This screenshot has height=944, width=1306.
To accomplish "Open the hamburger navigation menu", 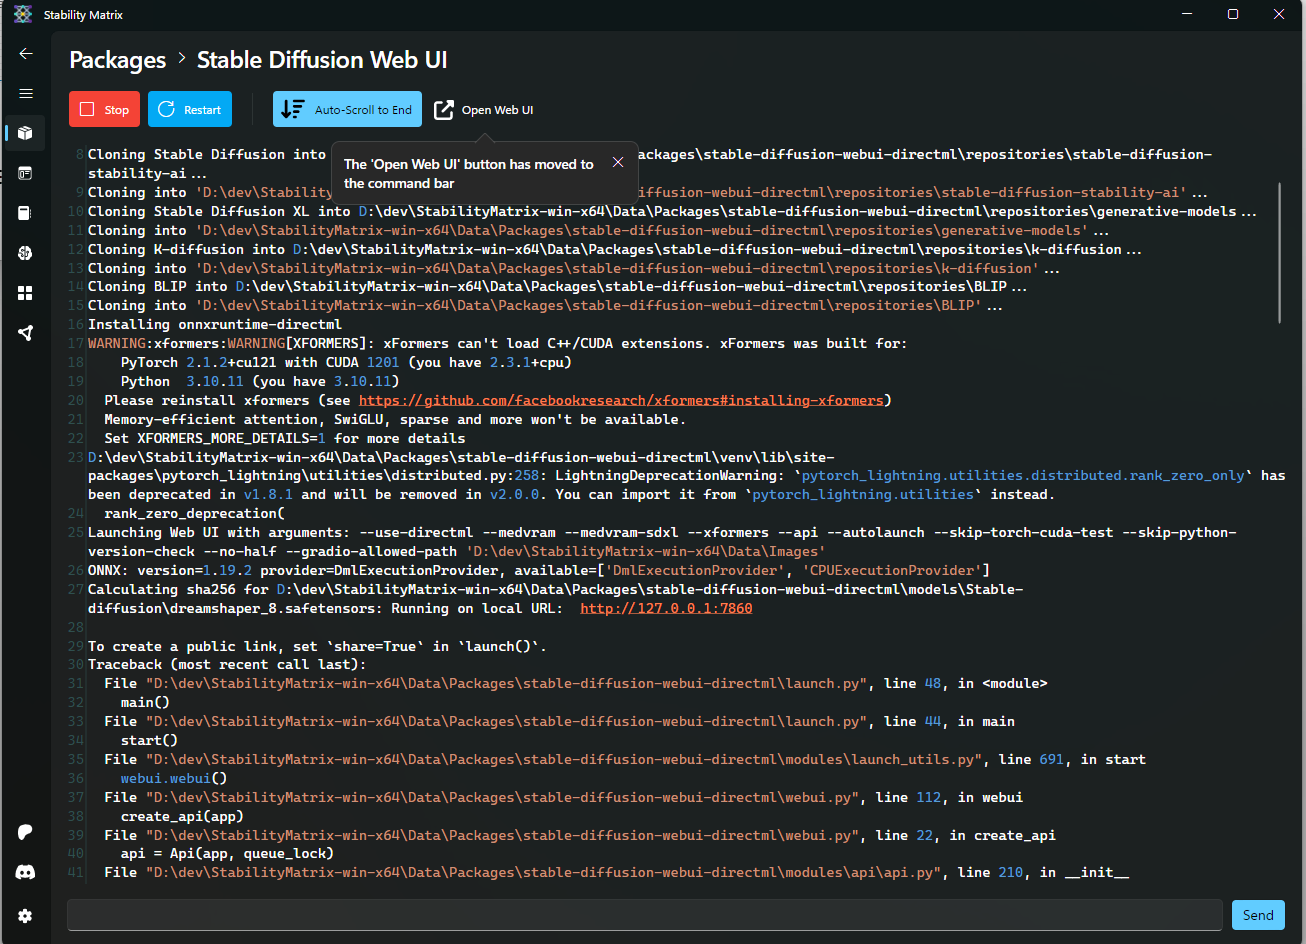I will click(x=26, y=93).
